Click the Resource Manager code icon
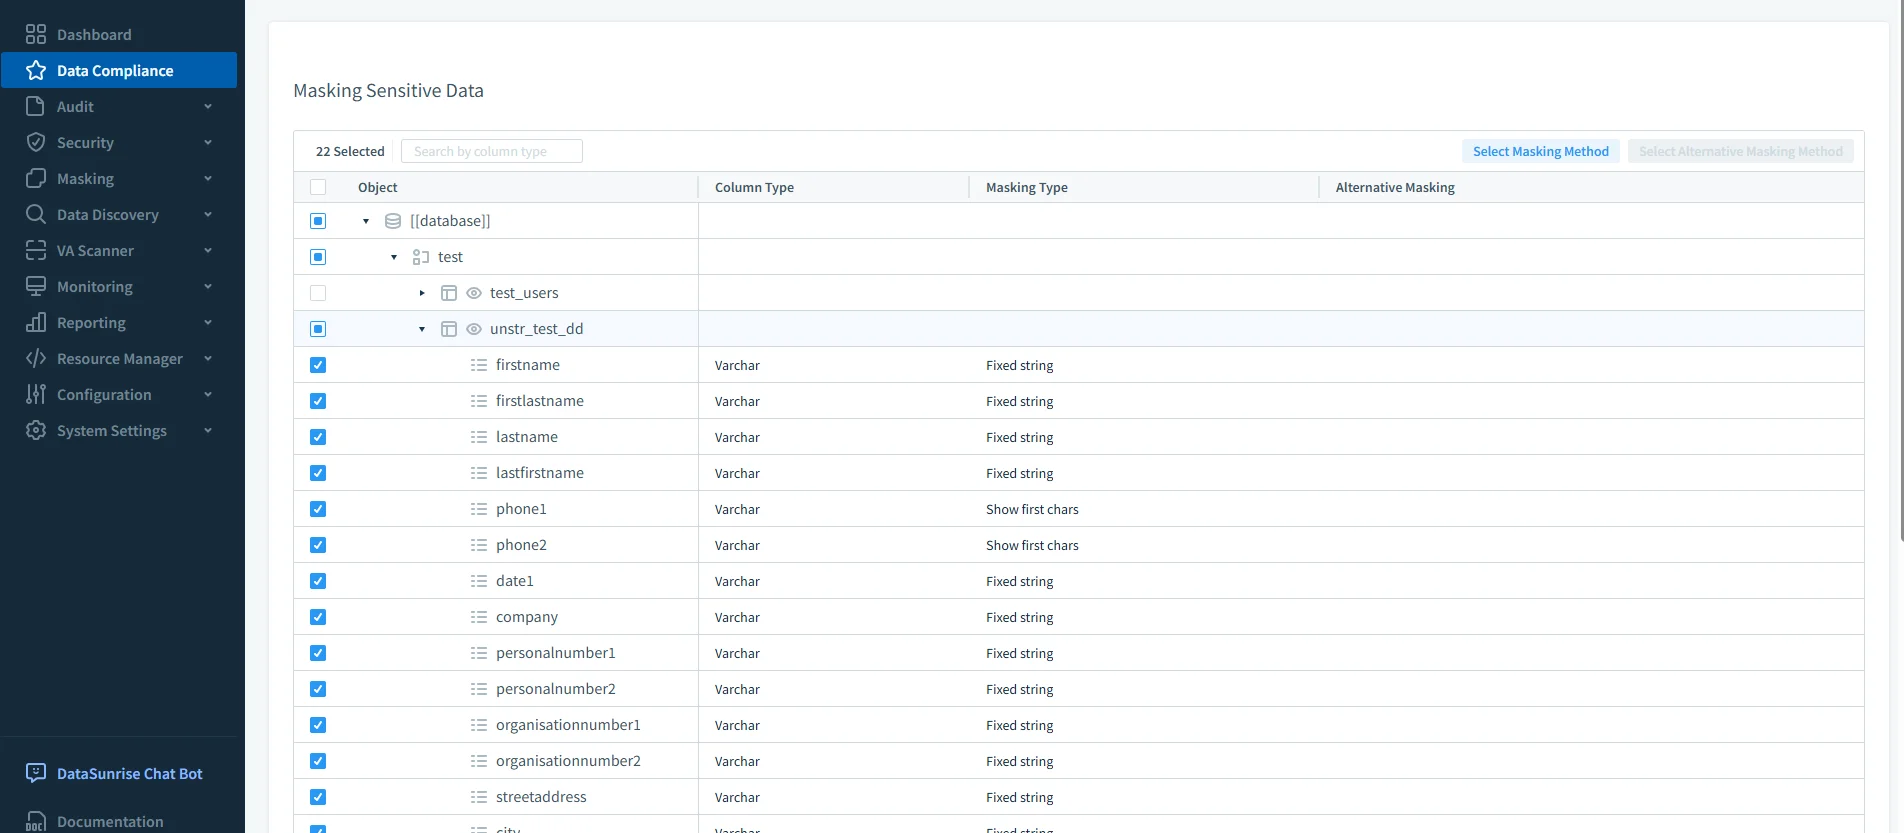 (36, 359)
